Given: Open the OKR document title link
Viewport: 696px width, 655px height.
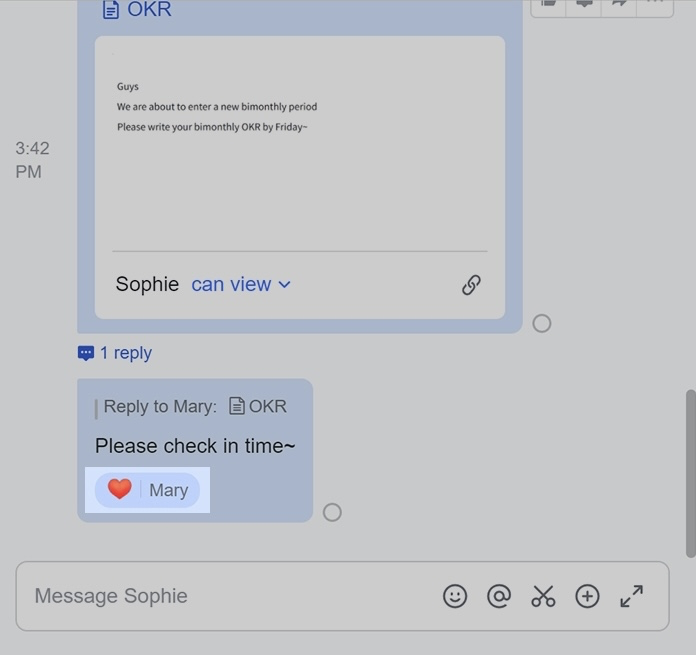Looking at the screenshot, I should pyautogui.click(x=137, y=9).
